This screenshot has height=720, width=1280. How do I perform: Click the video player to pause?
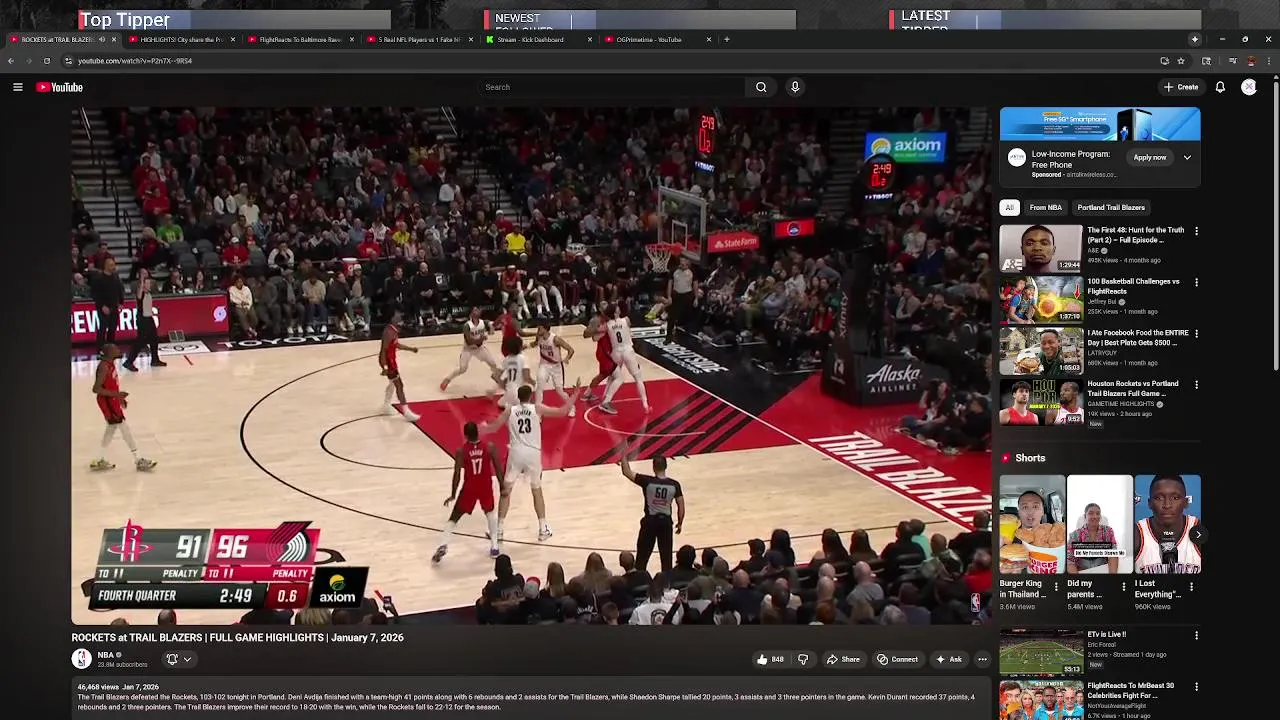[x=531, y=366]
